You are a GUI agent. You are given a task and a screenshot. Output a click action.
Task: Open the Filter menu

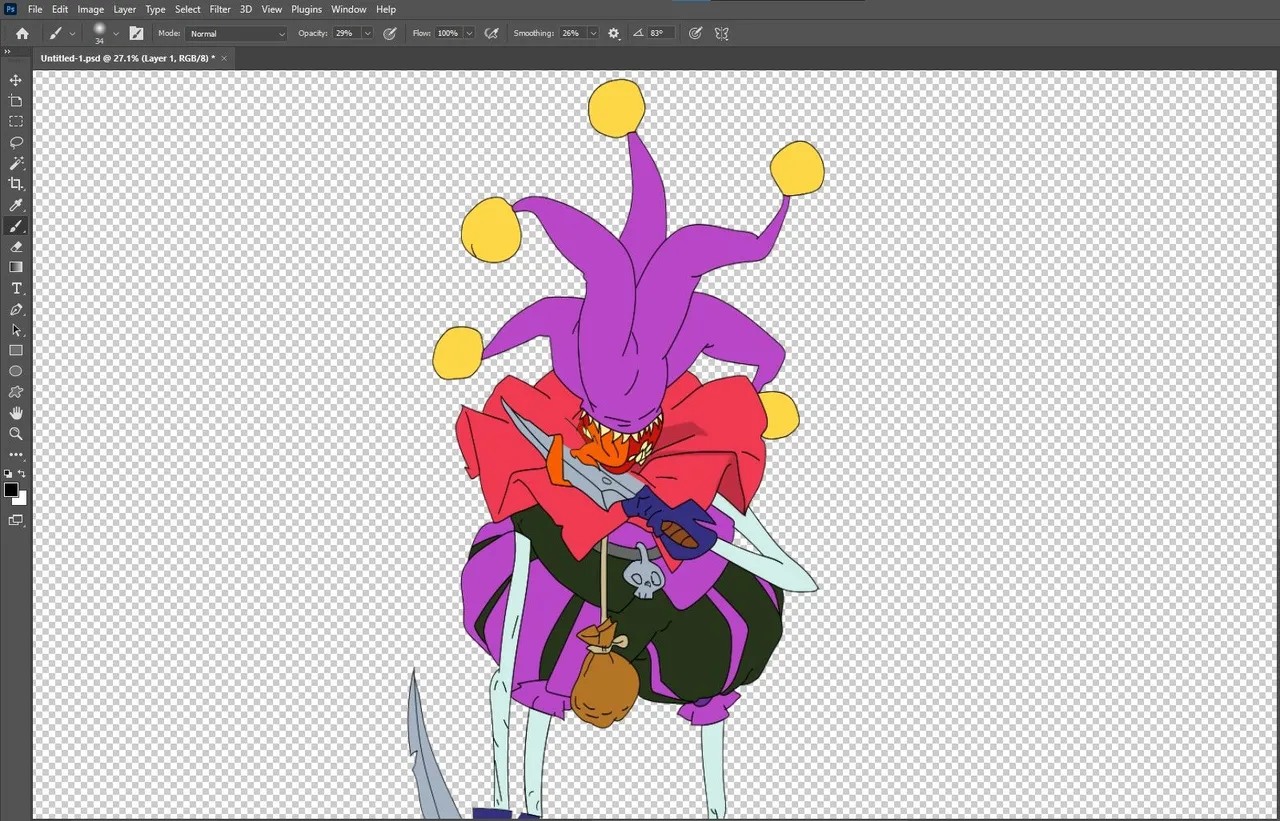(220, 9)
